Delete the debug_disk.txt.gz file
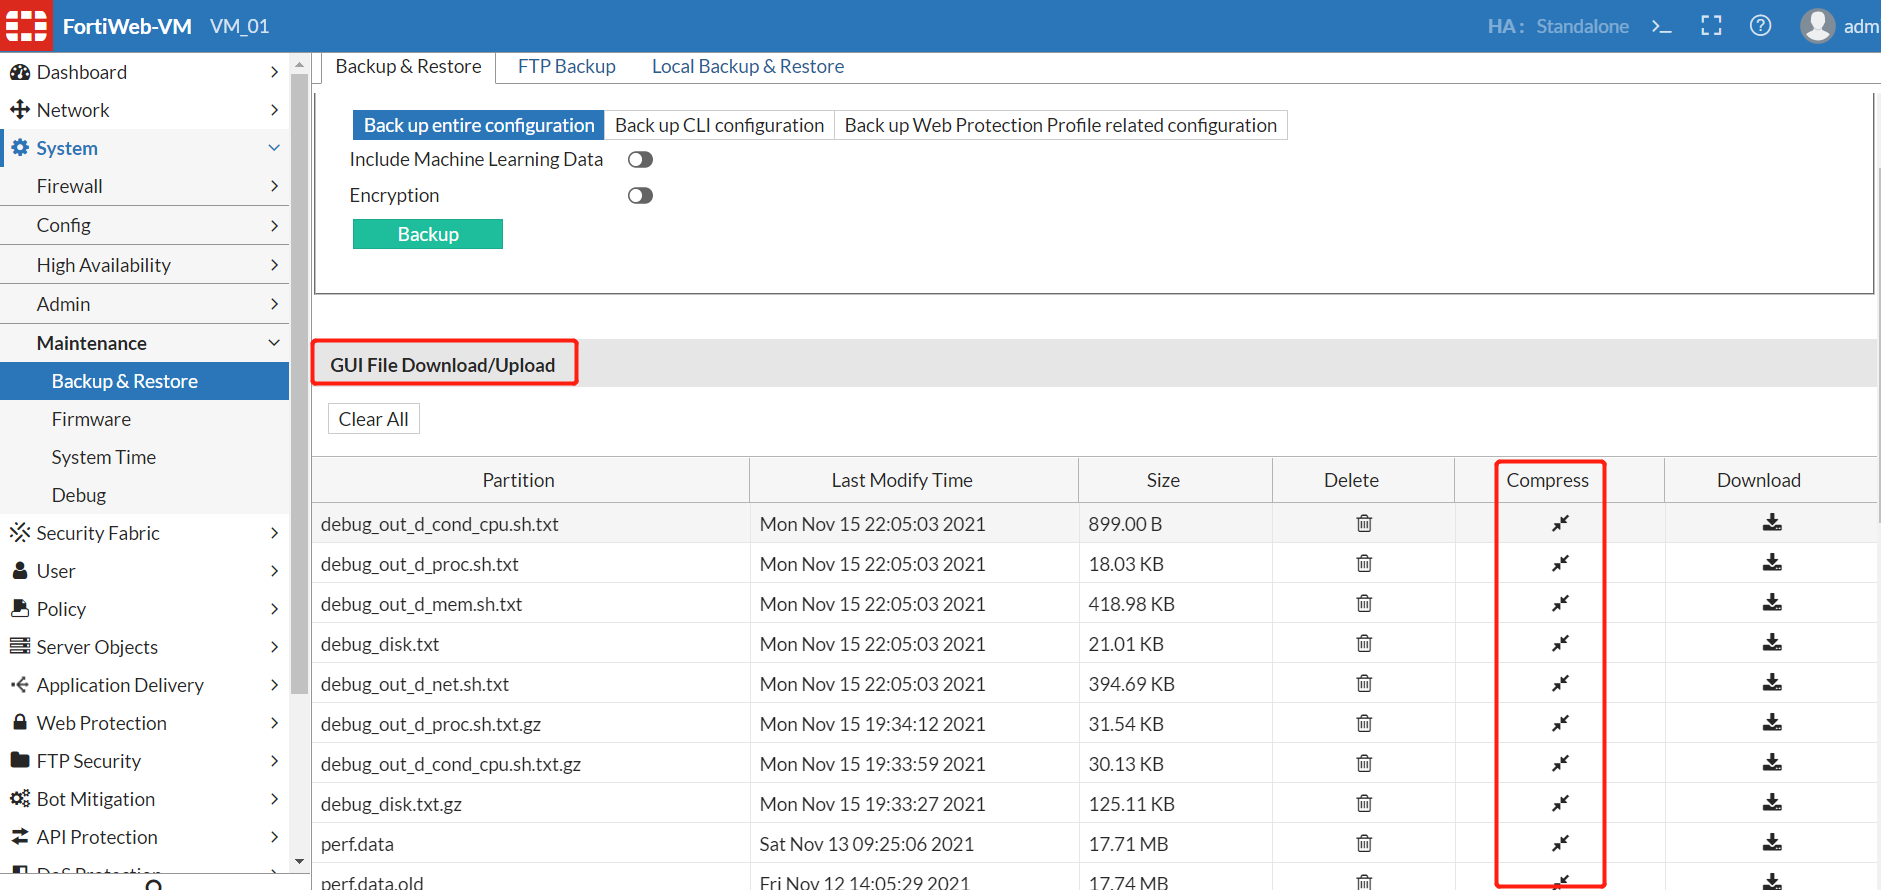This screenshot has height=890, width=1881. (1363, 804)
